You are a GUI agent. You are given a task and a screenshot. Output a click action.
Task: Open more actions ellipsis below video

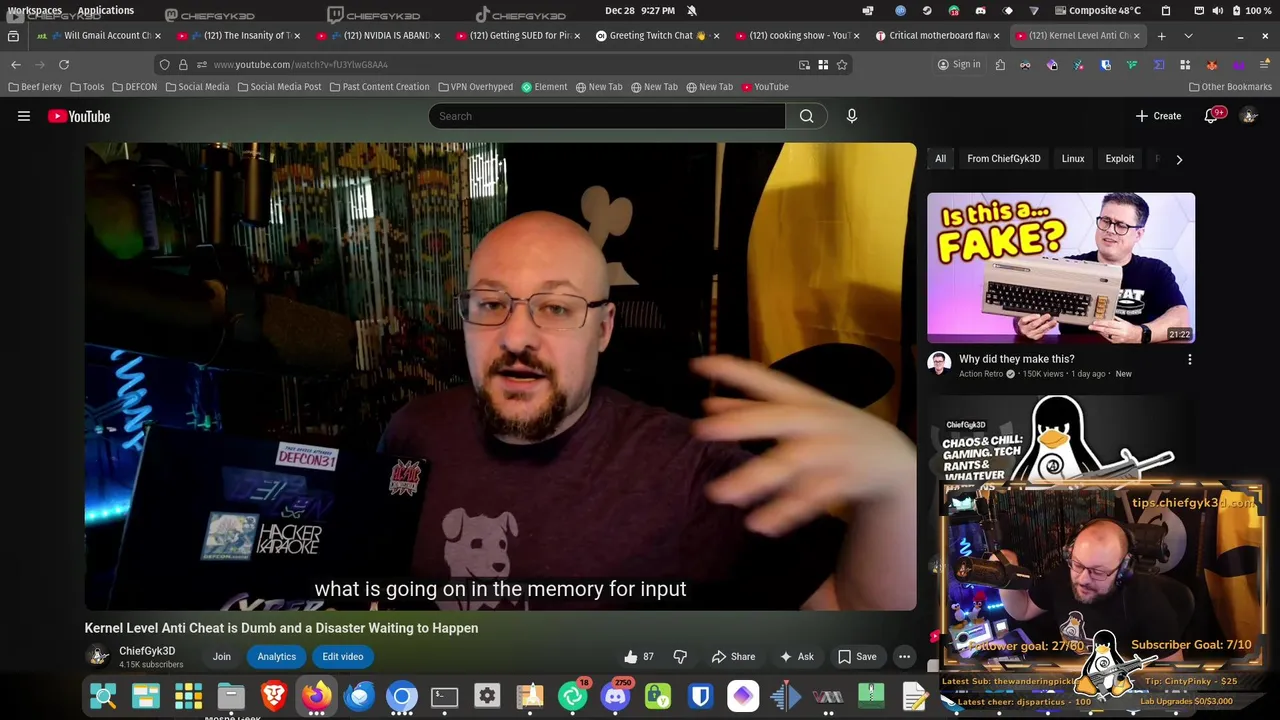[x=904, y=657]
